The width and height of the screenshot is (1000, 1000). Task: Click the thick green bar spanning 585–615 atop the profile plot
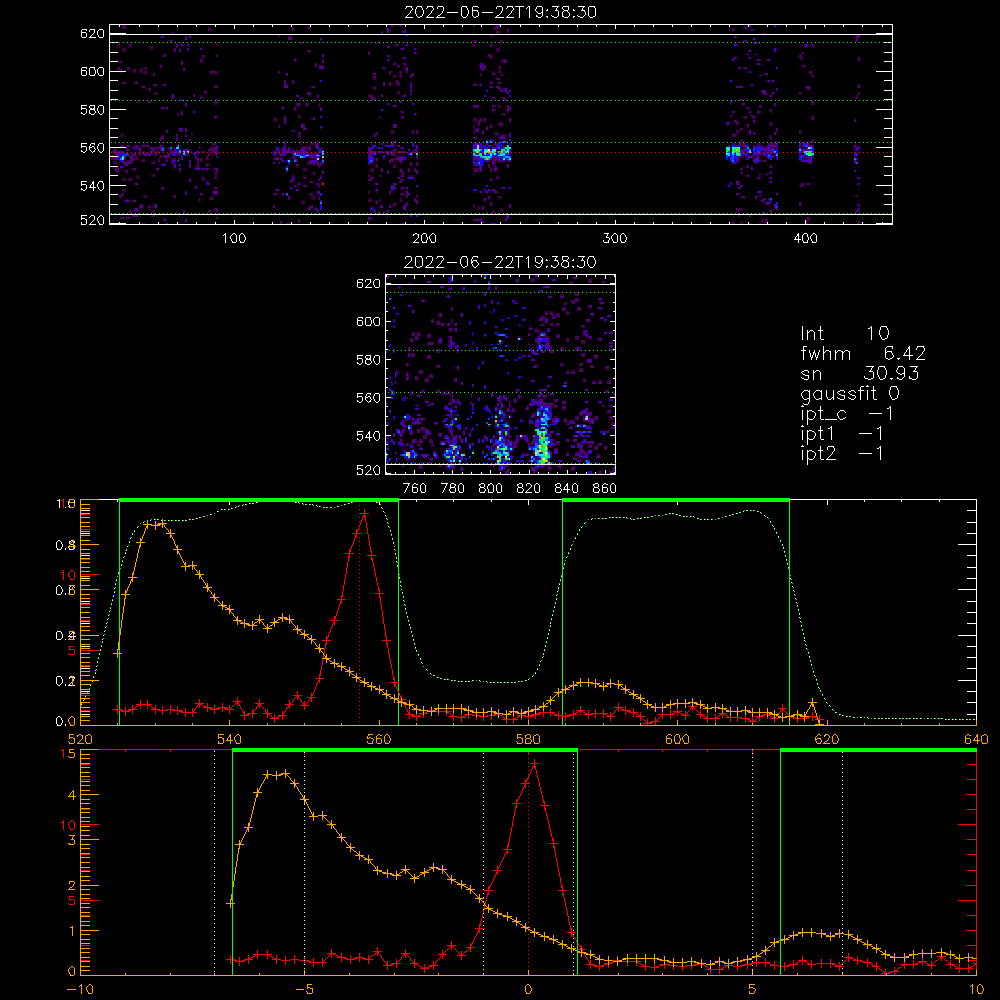click(x=676, y=501)
